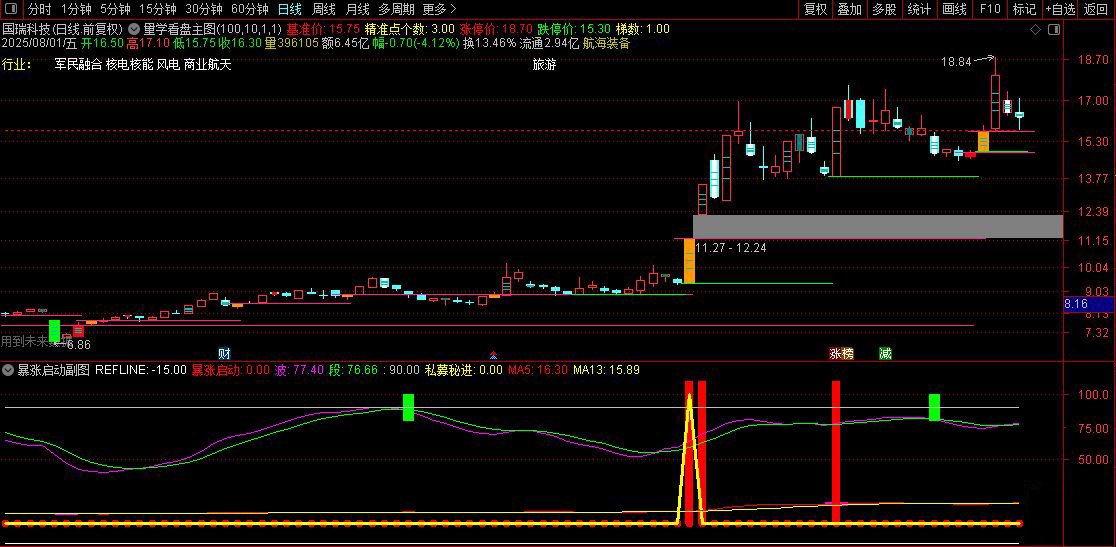Open the 统计 statistics button
The height and width of the screenshot is (547, 1116).
point(920,9)
